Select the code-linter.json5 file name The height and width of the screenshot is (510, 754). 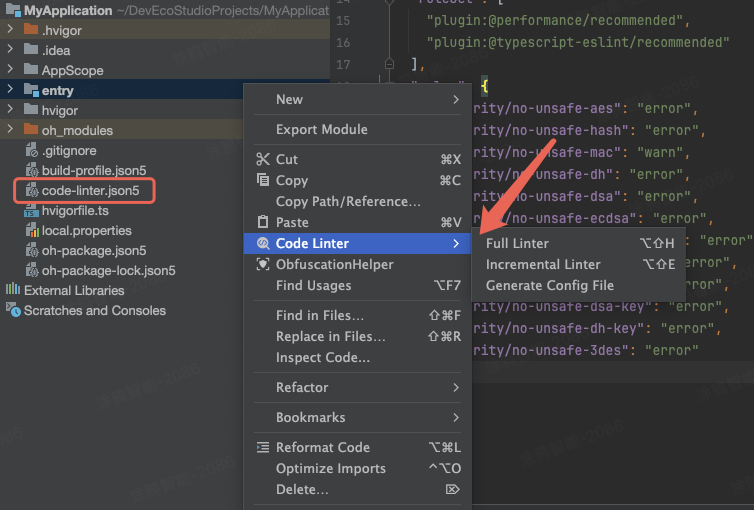[90, 190]
